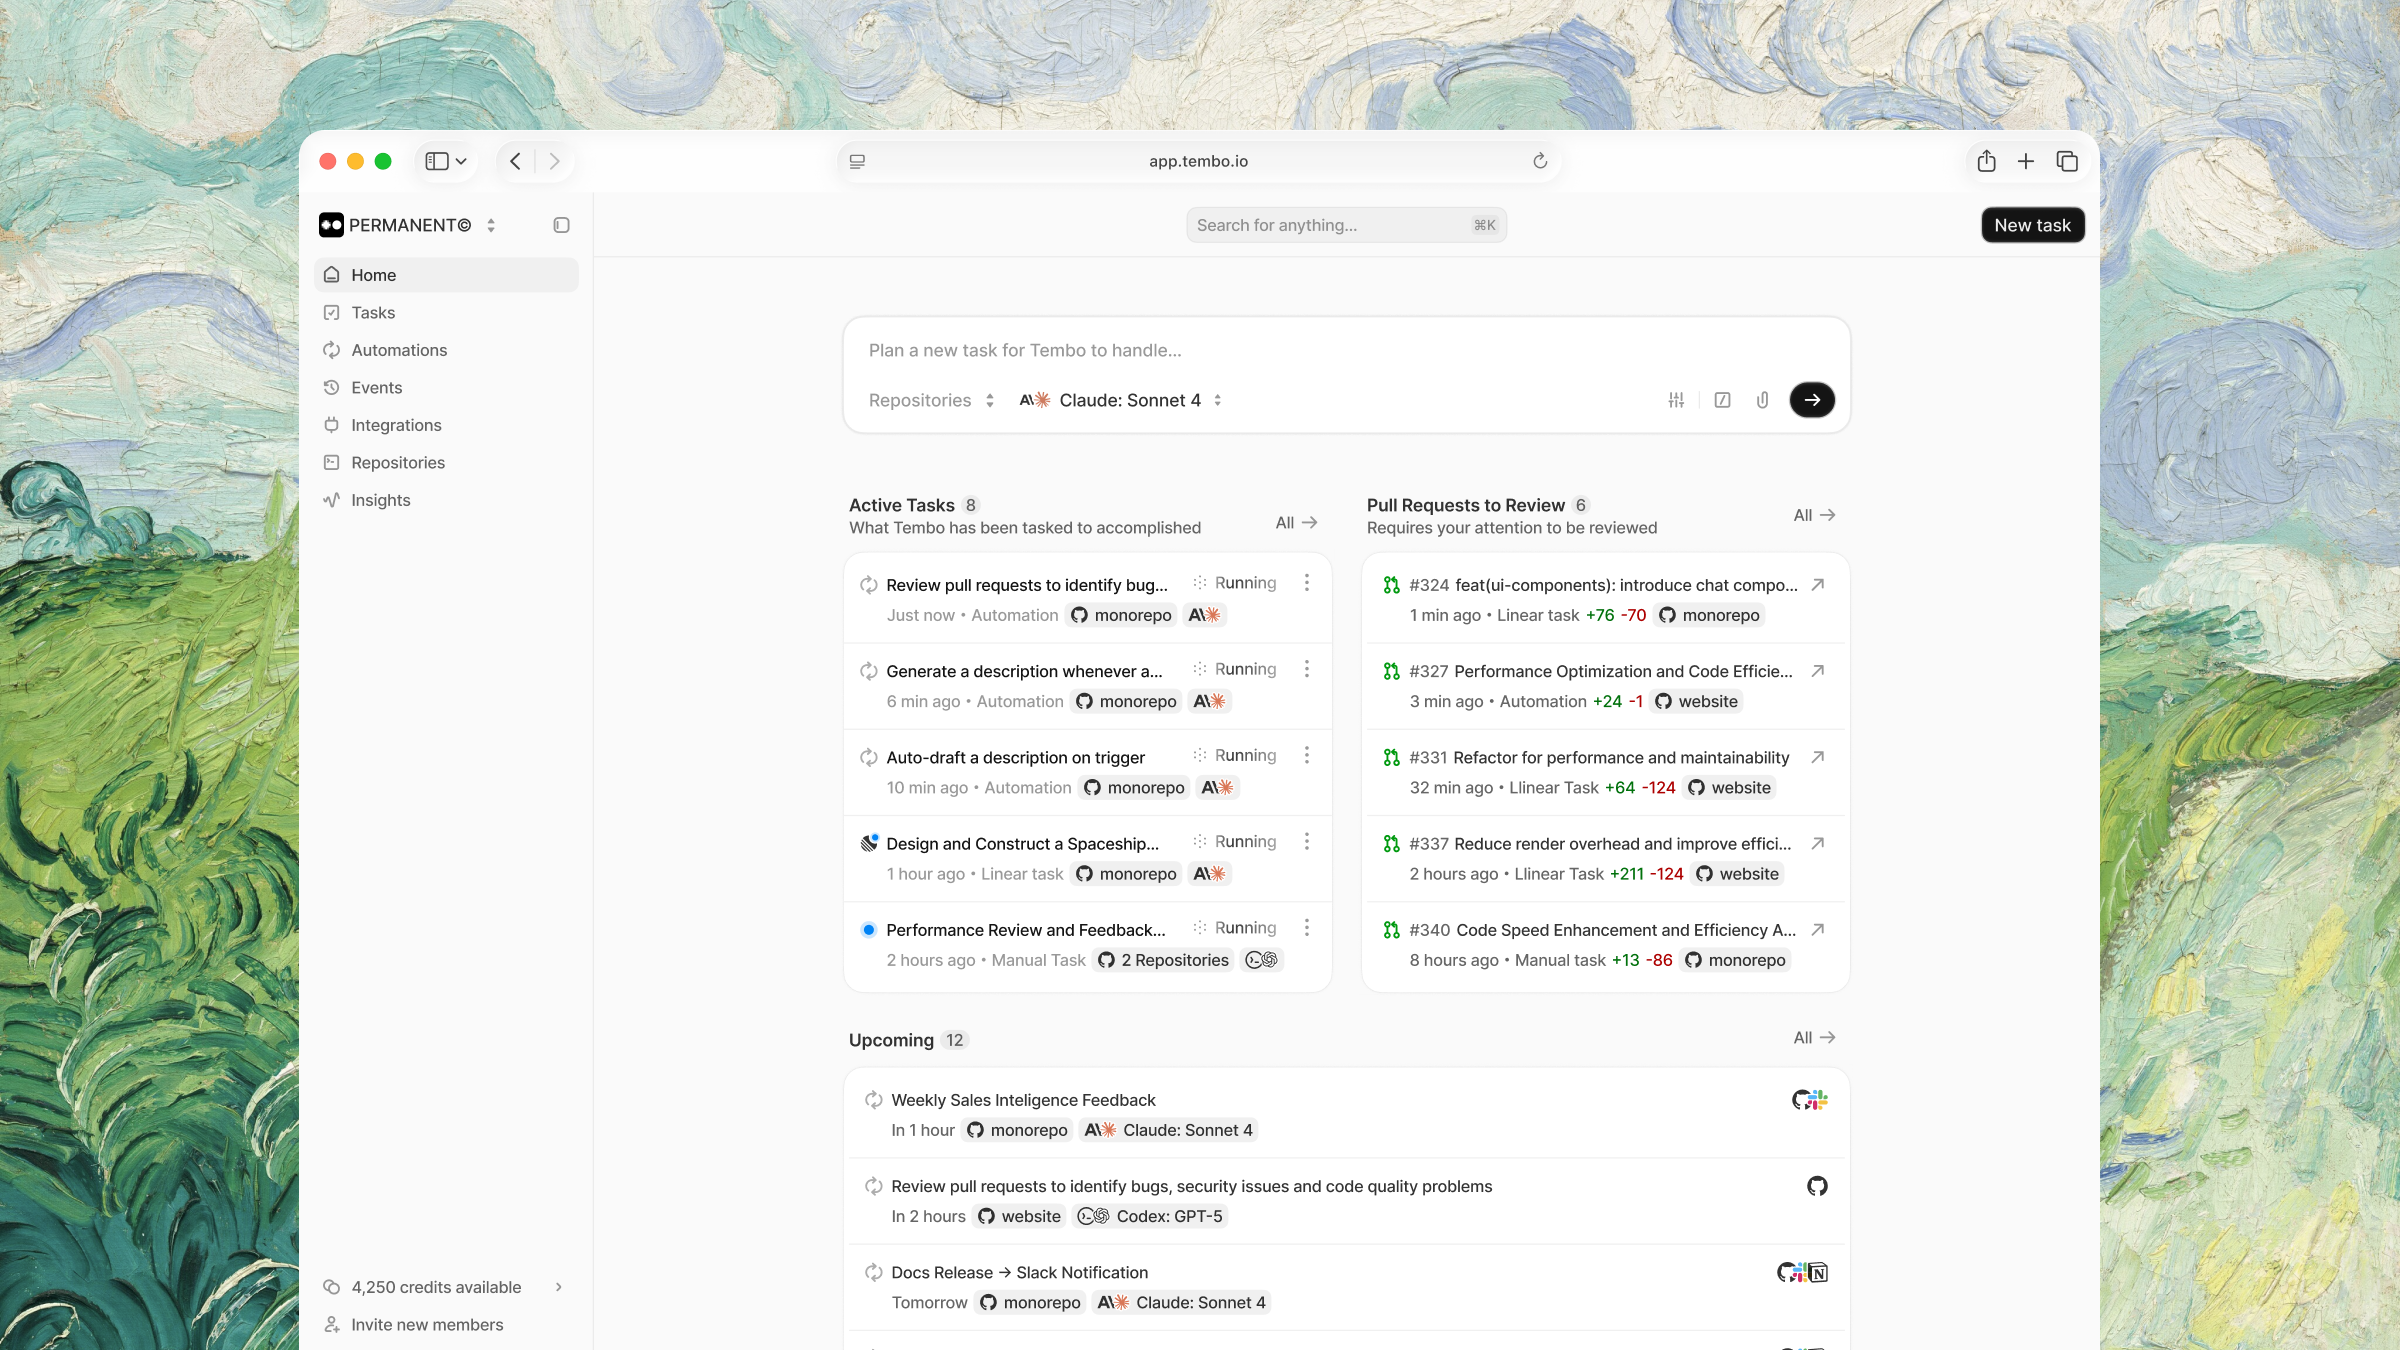
Task: Click the Safari share icon
Action: [x=1986, y=161]
